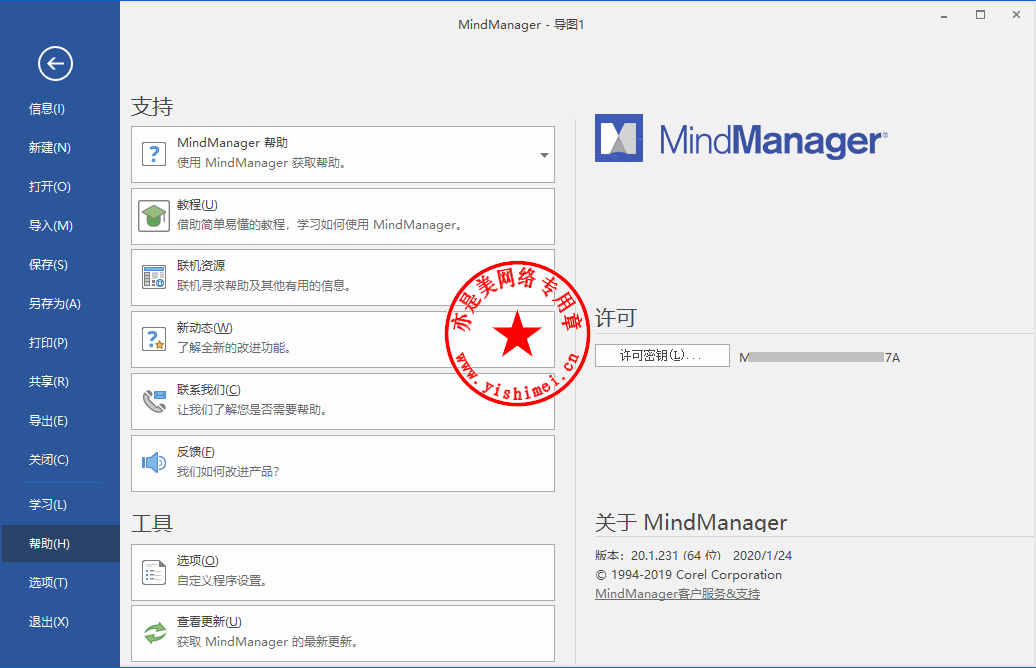
Task: Click the description 我们如何改进产品?
Action: pyautogui.click(x=228, y=472)
